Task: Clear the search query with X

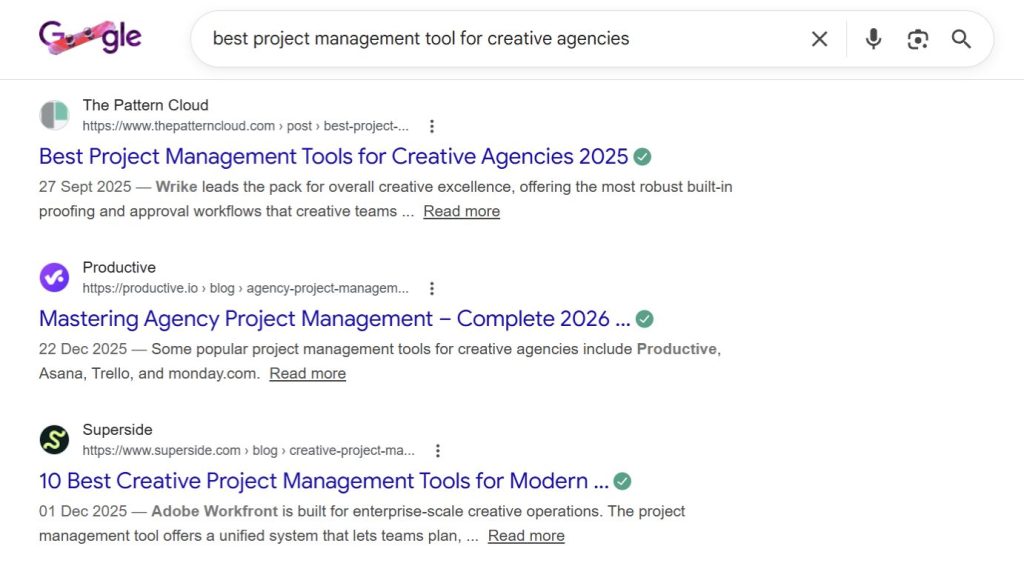Action: (x=819, y=39)
